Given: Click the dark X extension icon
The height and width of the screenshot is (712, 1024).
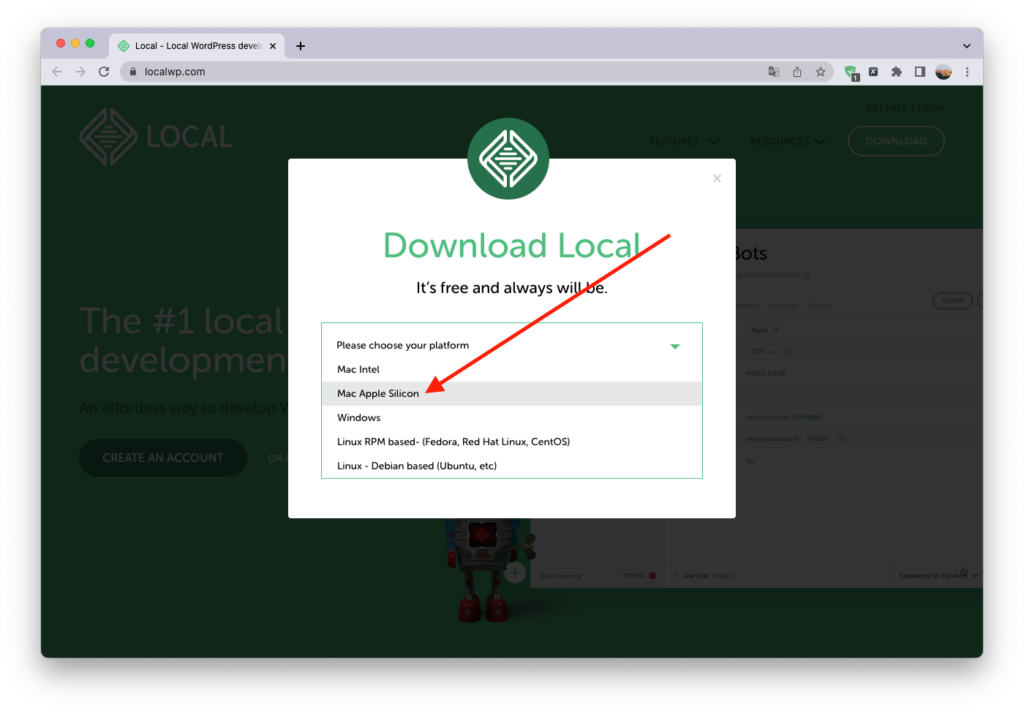Looking at the screenshot, I should (x=873, y=72).
